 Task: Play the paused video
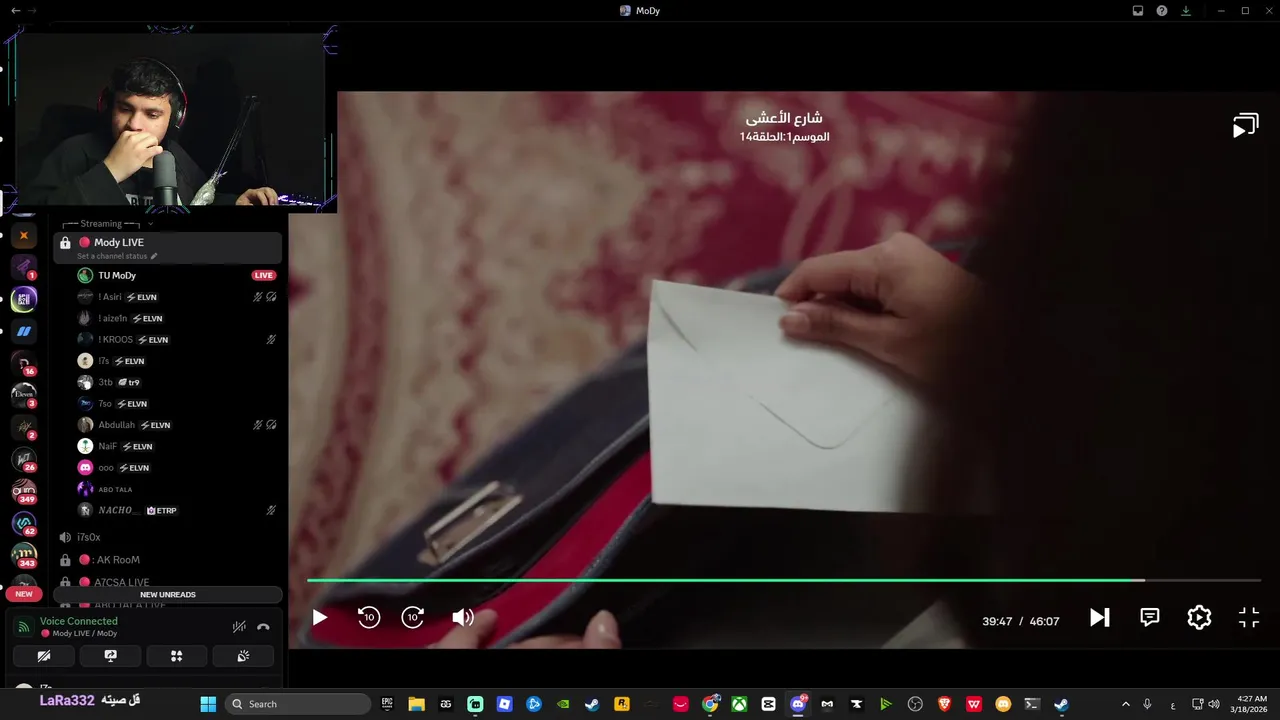pos(320,618)
